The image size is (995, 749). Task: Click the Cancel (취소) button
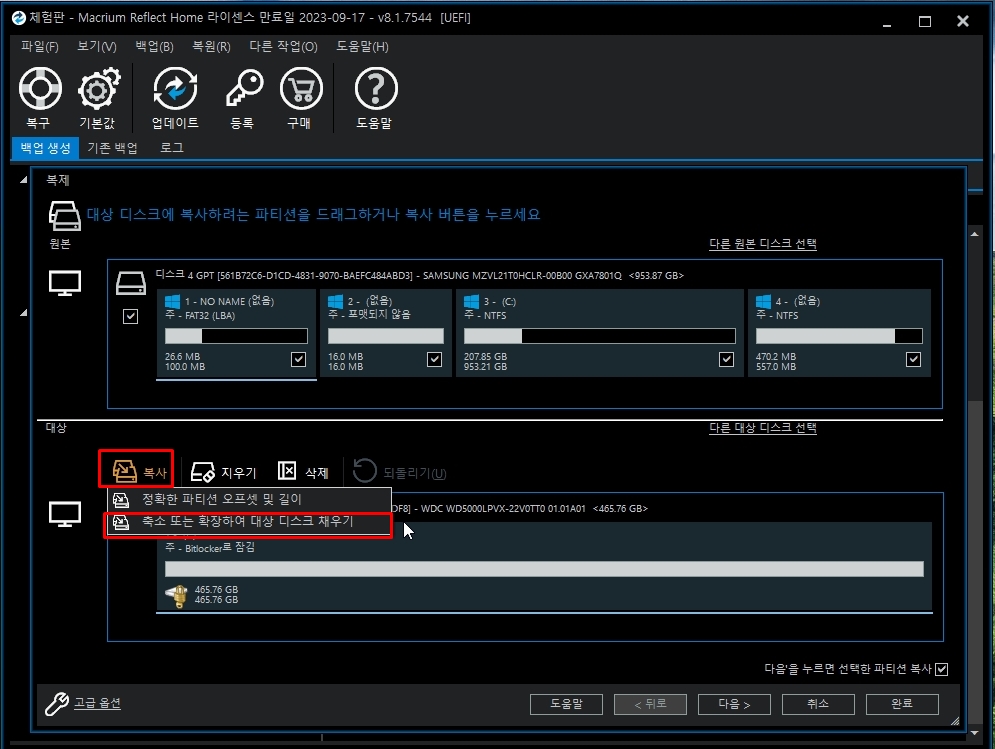[818, 704]
